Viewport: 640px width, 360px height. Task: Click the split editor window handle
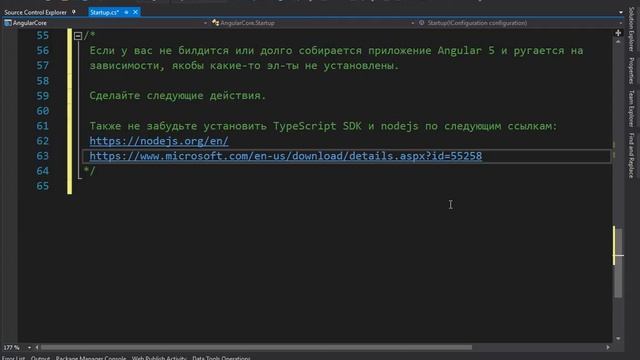[x=618, y=33]
